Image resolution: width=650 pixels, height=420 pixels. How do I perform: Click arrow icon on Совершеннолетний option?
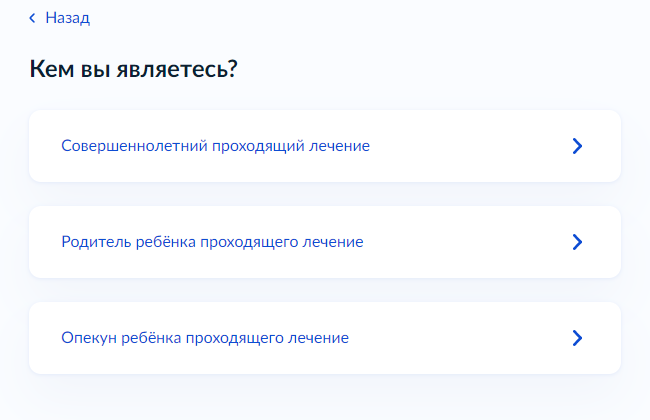[576, 146]
